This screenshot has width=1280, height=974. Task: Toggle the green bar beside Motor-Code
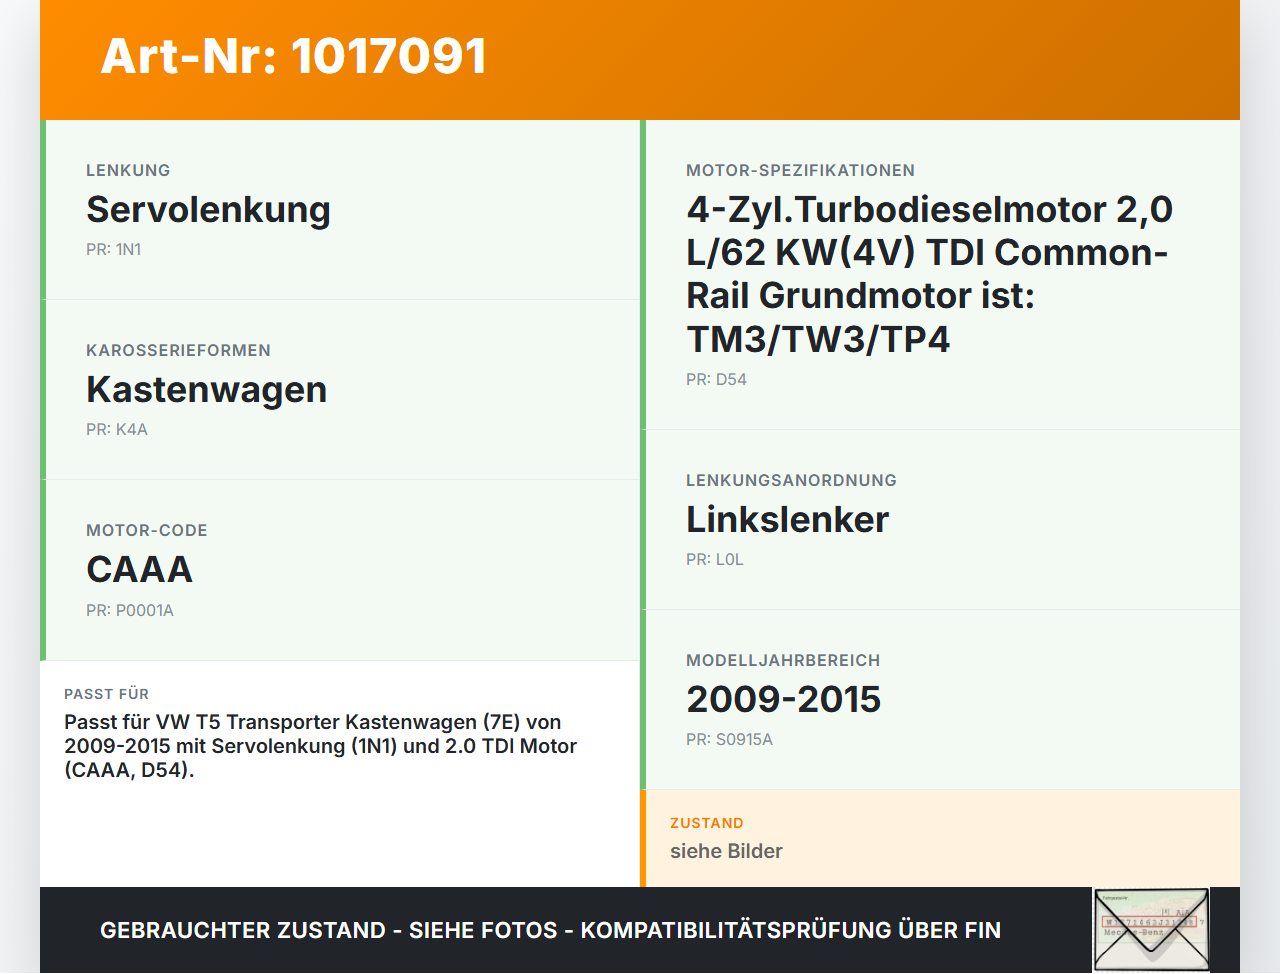click(x=42, y=568)
